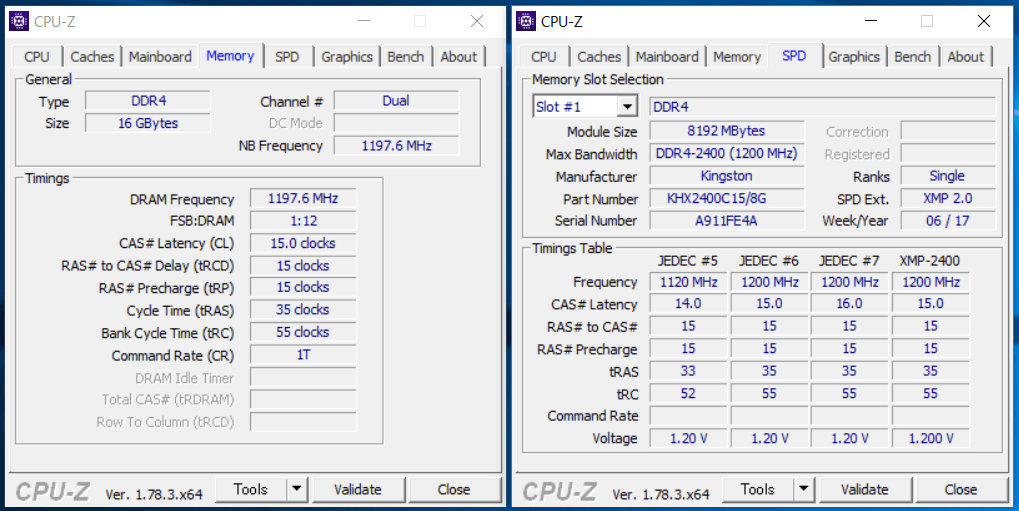Click the CAS# Latency 15.0 clocks value

303,243
